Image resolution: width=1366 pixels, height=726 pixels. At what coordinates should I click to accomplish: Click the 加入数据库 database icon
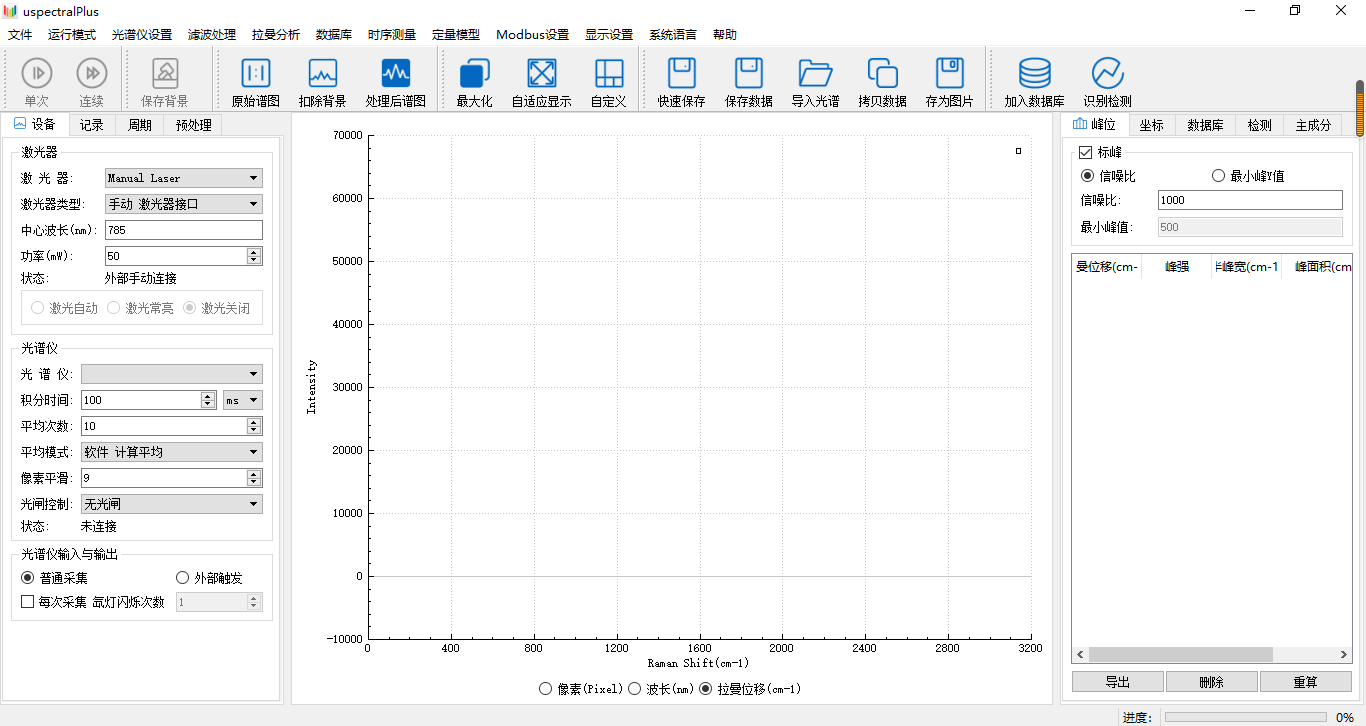[x=1034, y=73]
